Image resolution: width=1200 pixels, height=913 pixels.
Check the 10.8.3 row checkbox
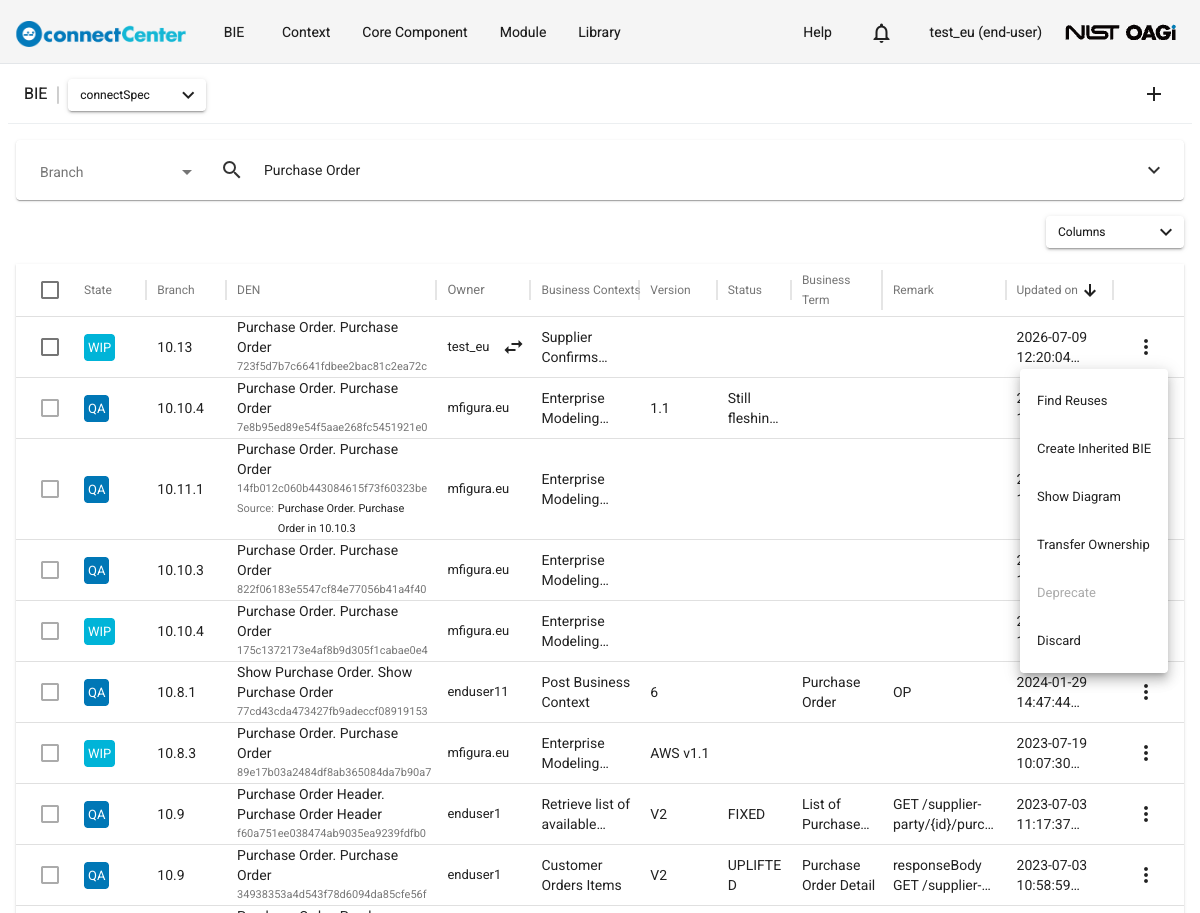[x=50, y=753]
